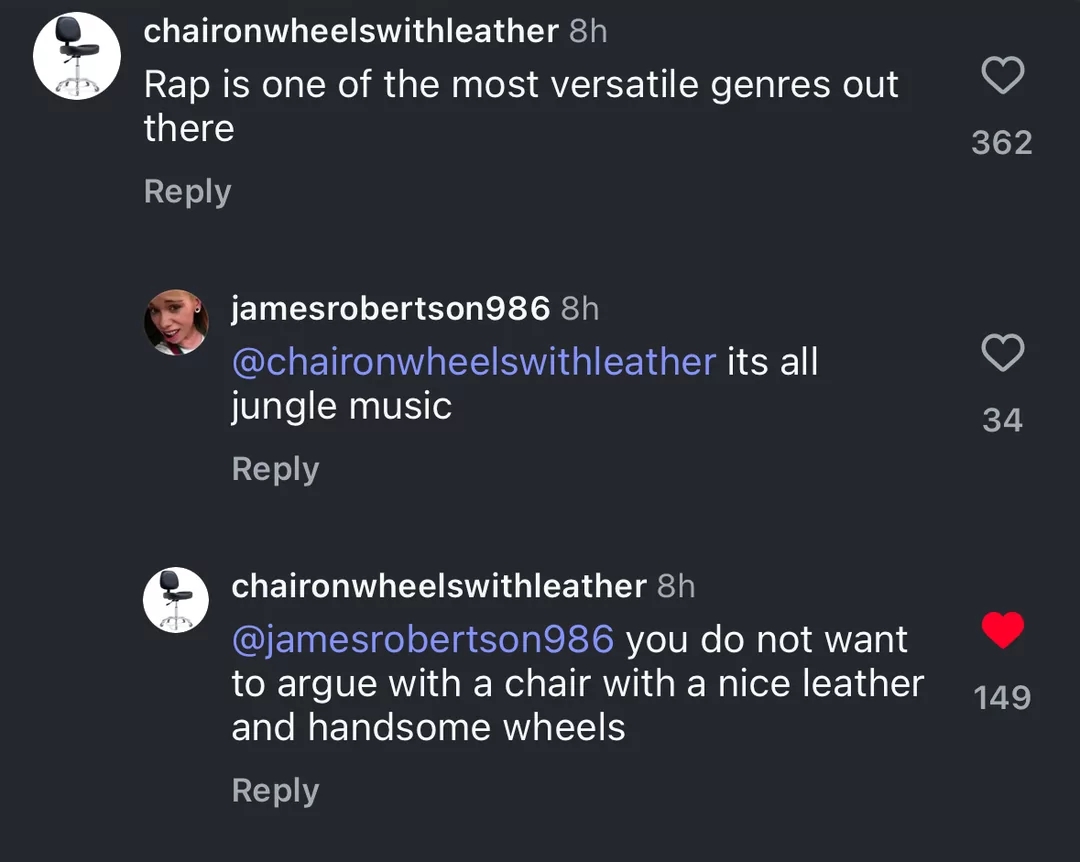Select the 'its all jungle music' comment text
The image size is (1080, 862).
point(525,384)
